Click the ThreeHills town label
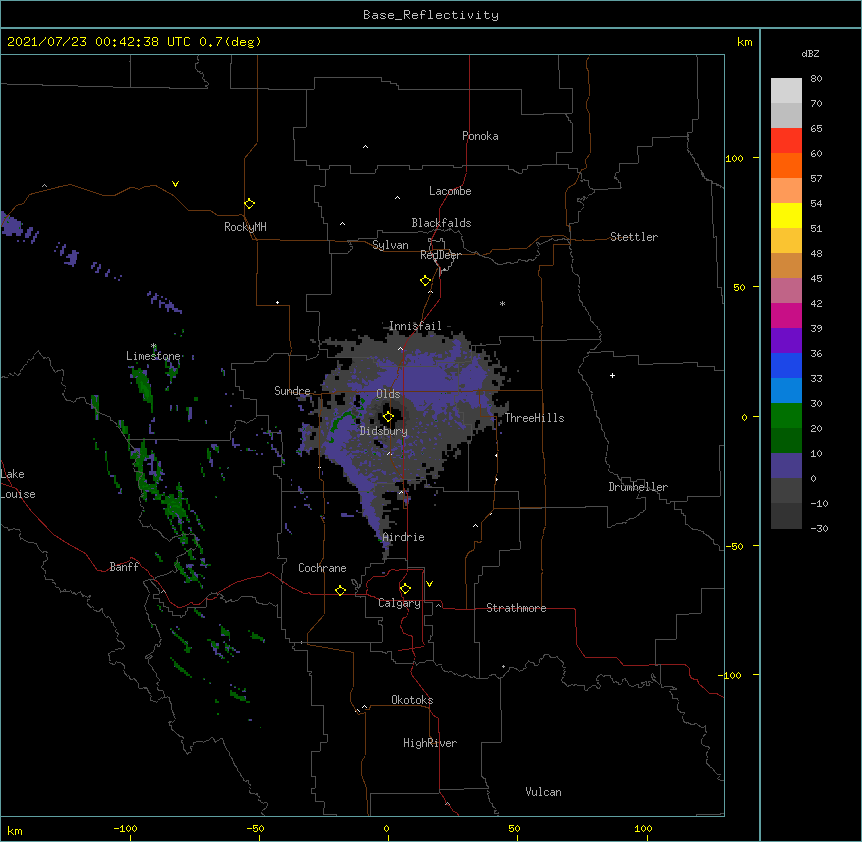This screenshot has height=842, width=862. (534, 418)
